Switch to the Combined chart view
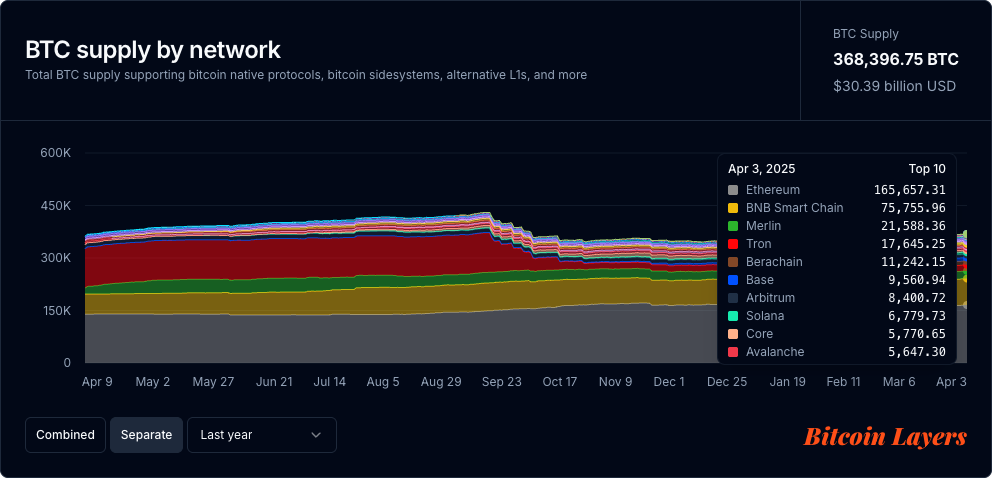Viewport: 992px width, 478px height. (x=65, y=435)
